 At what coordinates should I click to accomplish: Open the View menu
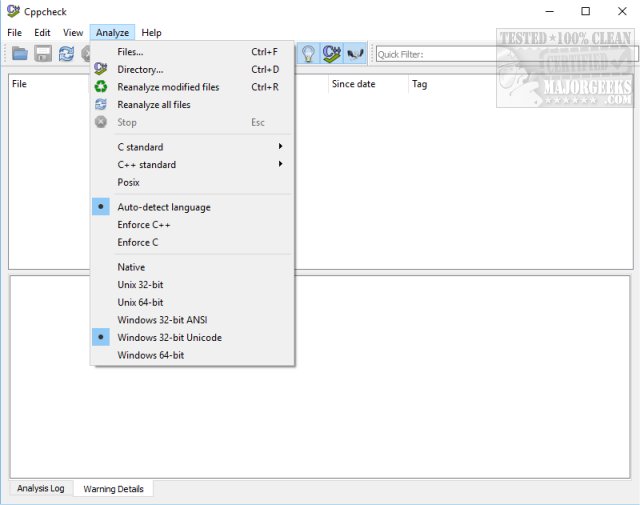click(x=73, y=33)
